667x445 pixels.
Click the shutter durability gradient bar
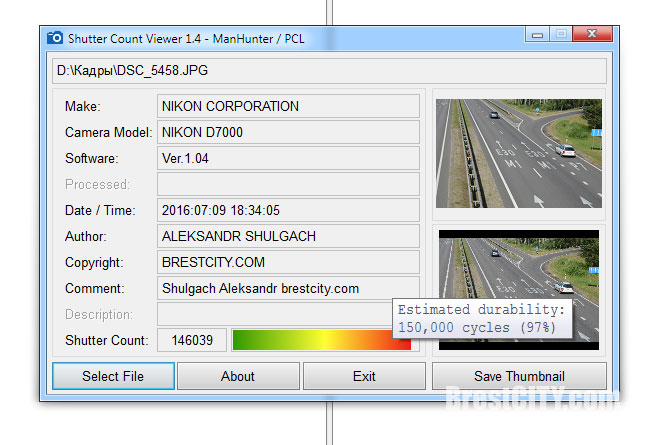click(322, 340)
